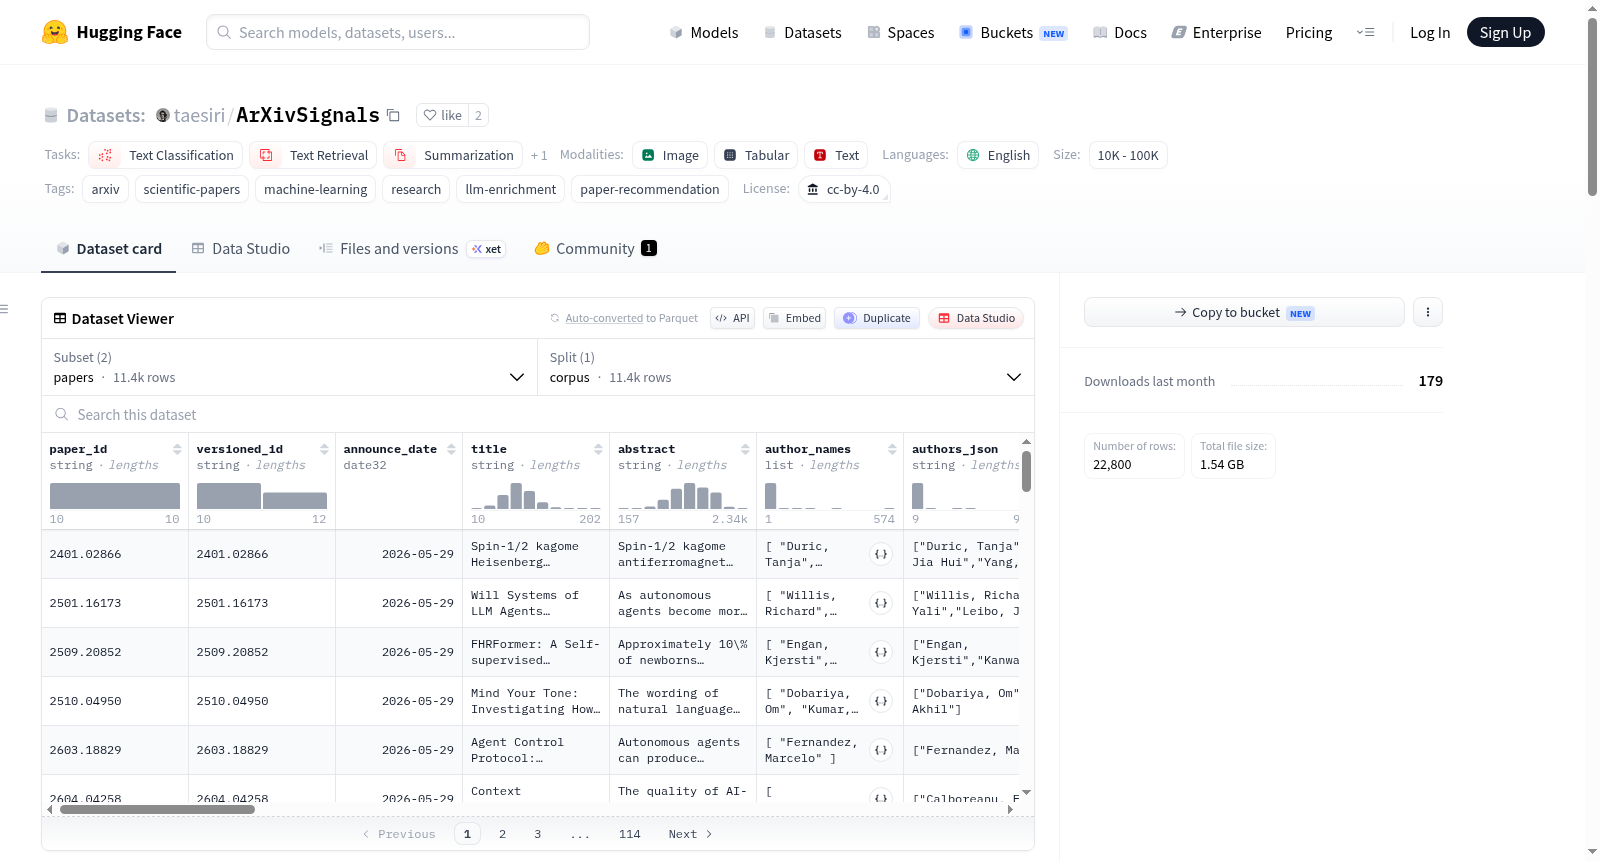The image size is (1600, 861).
Task: Filter by Image modality tag
Action: tap(670, 155)
